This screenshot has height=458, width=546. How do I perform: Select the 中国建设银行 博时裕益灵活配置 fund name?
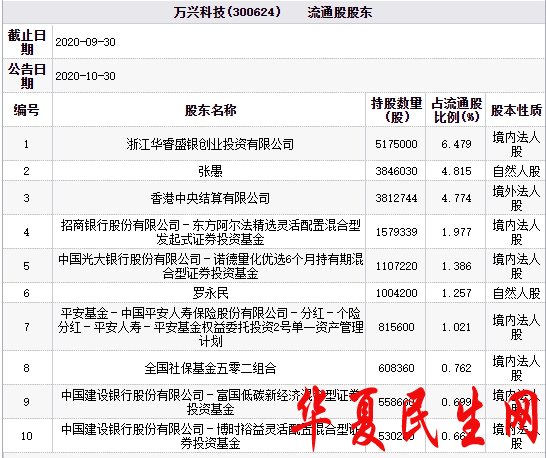(210, 436)
